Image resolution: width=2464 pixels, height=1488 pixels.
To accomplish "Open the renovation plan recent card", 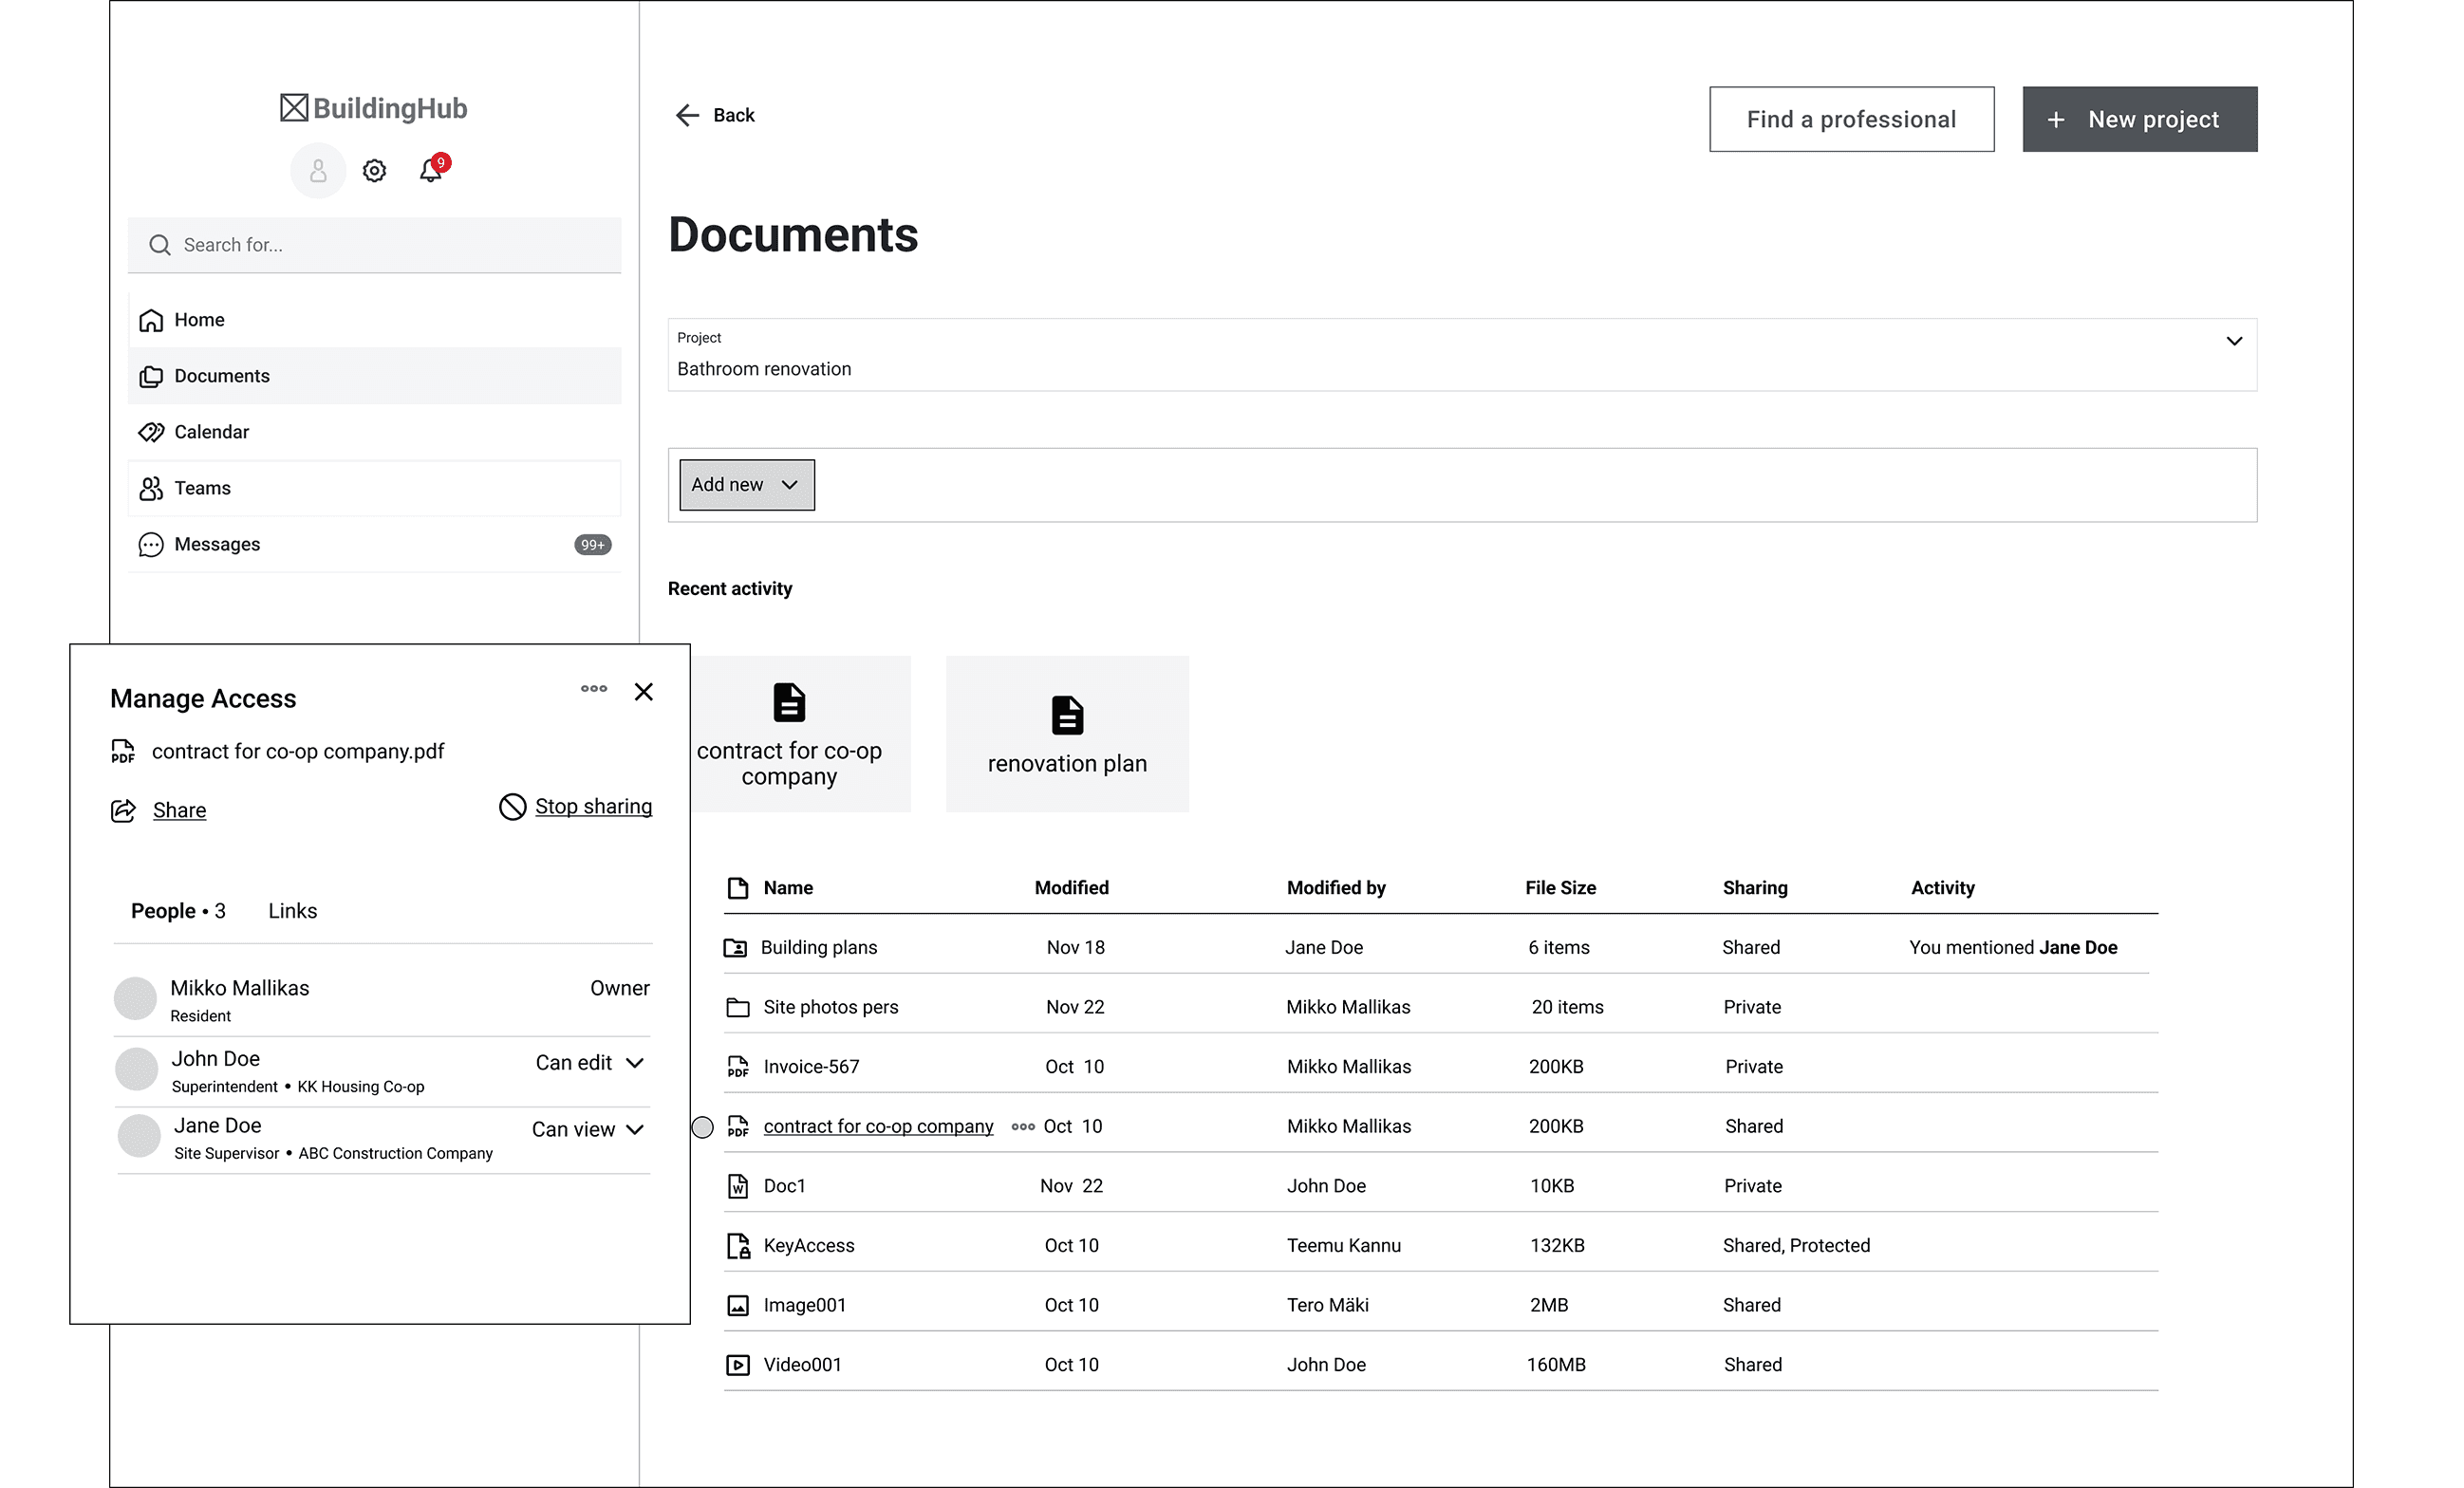I will [x=1067, y=734].
